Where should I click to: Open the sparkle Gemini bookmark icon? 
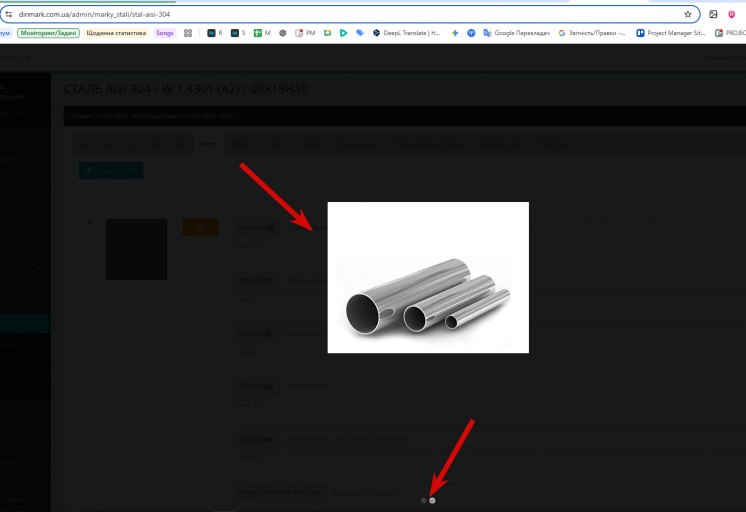click(x=455, y=33)
